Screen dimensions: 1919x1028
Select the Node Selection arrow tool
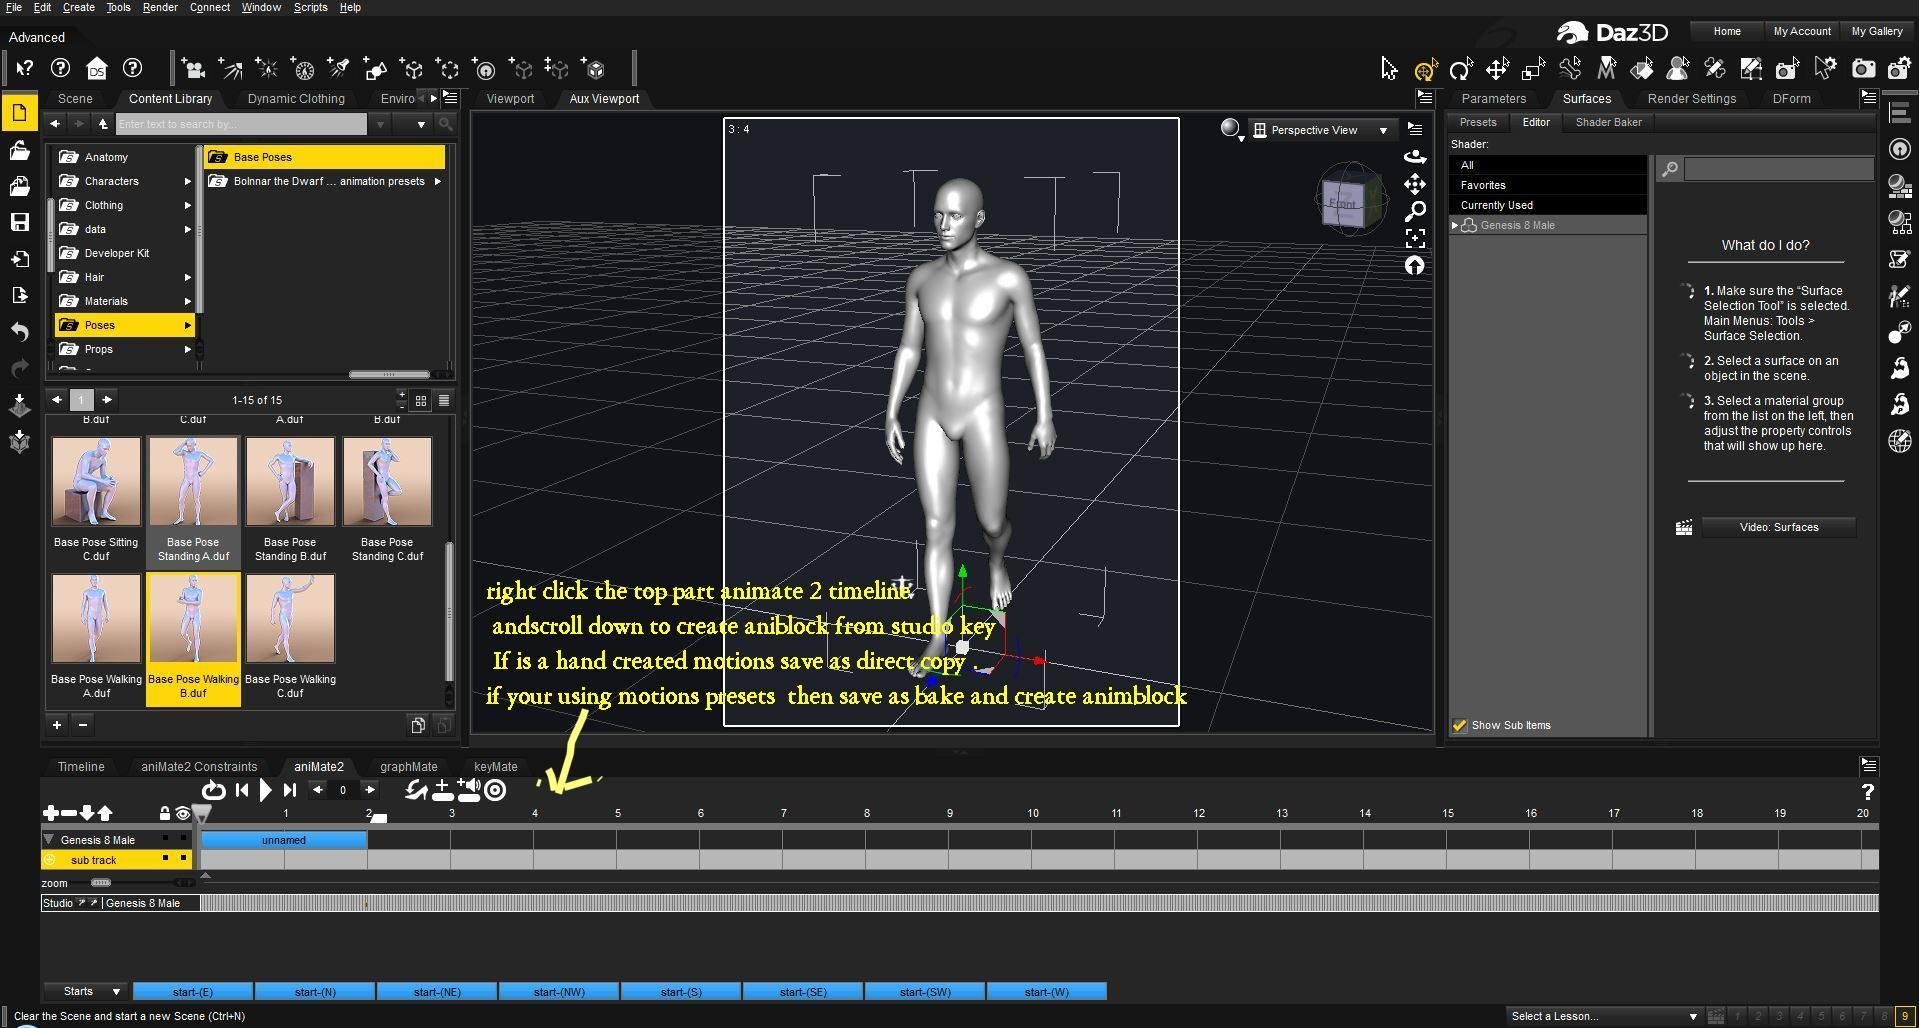click(x=1388, y=68)
